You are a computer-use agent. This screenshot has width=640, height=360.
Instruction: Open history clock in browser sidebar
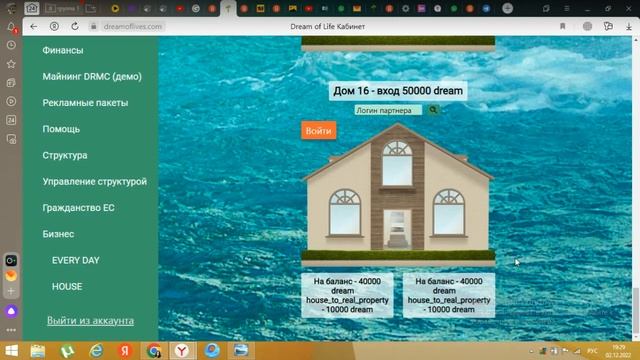[11, 45]
